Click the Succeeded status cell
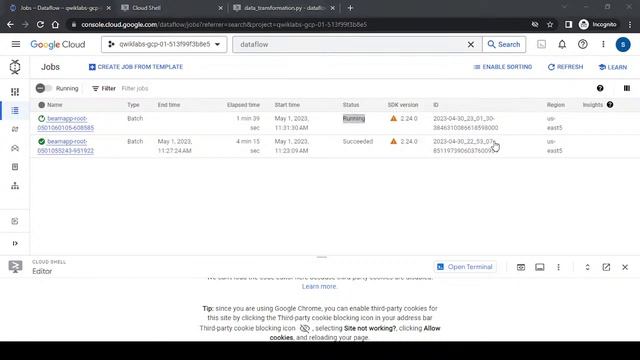The height and width of the screenshot is (360, 640). pos(358,141)
